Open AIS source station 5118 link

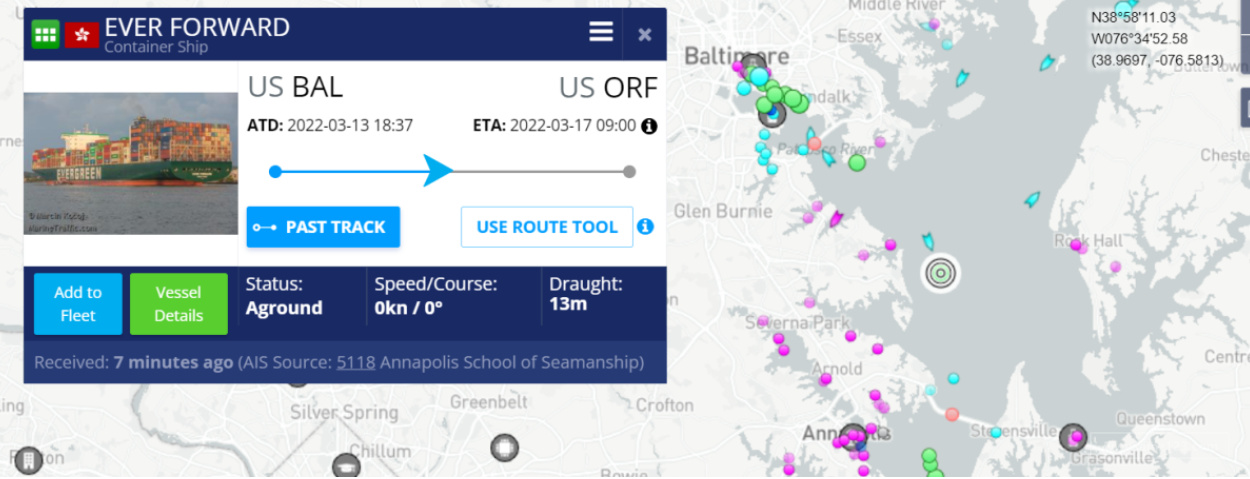[356, 362]
